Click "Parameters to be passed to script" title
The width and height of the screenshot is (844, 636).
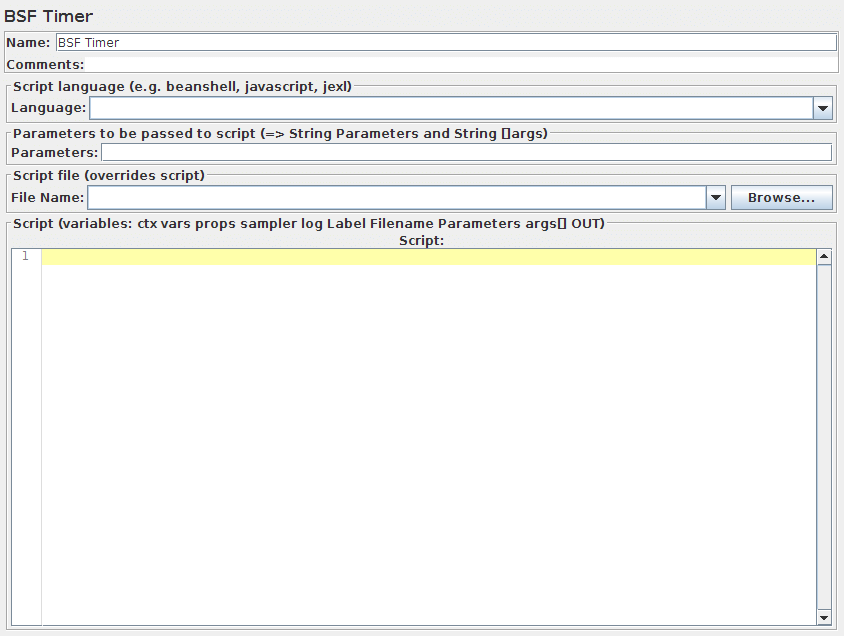[x=280, y=133]
